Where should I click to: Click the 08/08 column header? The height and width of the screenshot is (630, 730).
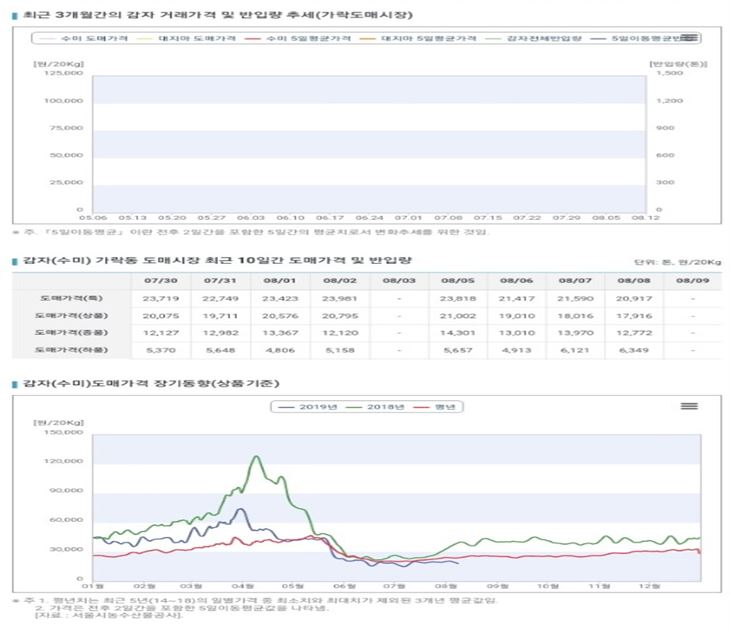point(634,281)
